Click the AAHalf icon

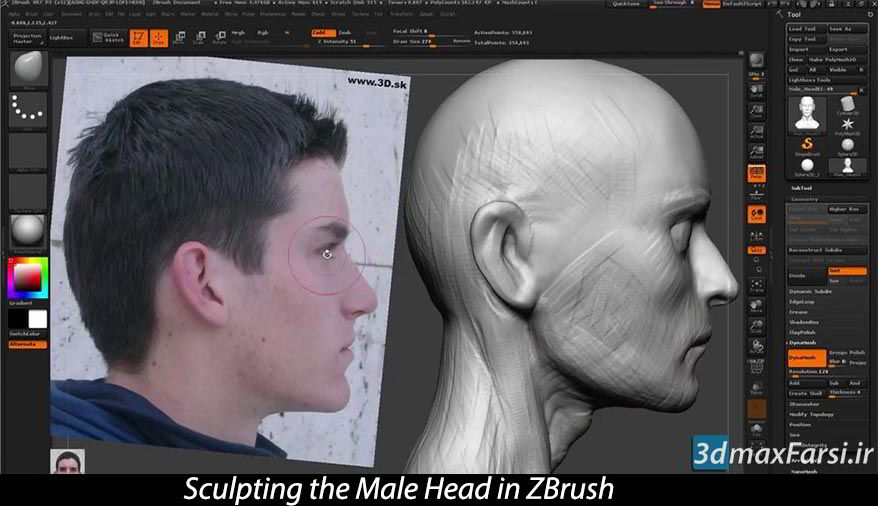click(756, 152)
